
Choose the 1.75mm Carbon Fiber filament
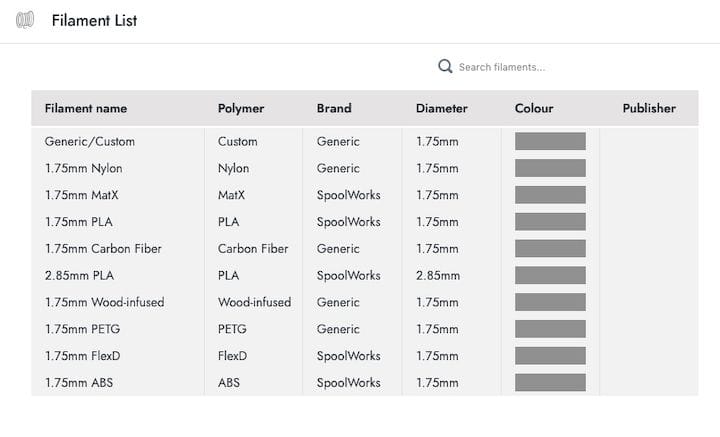tap(103, 248)
